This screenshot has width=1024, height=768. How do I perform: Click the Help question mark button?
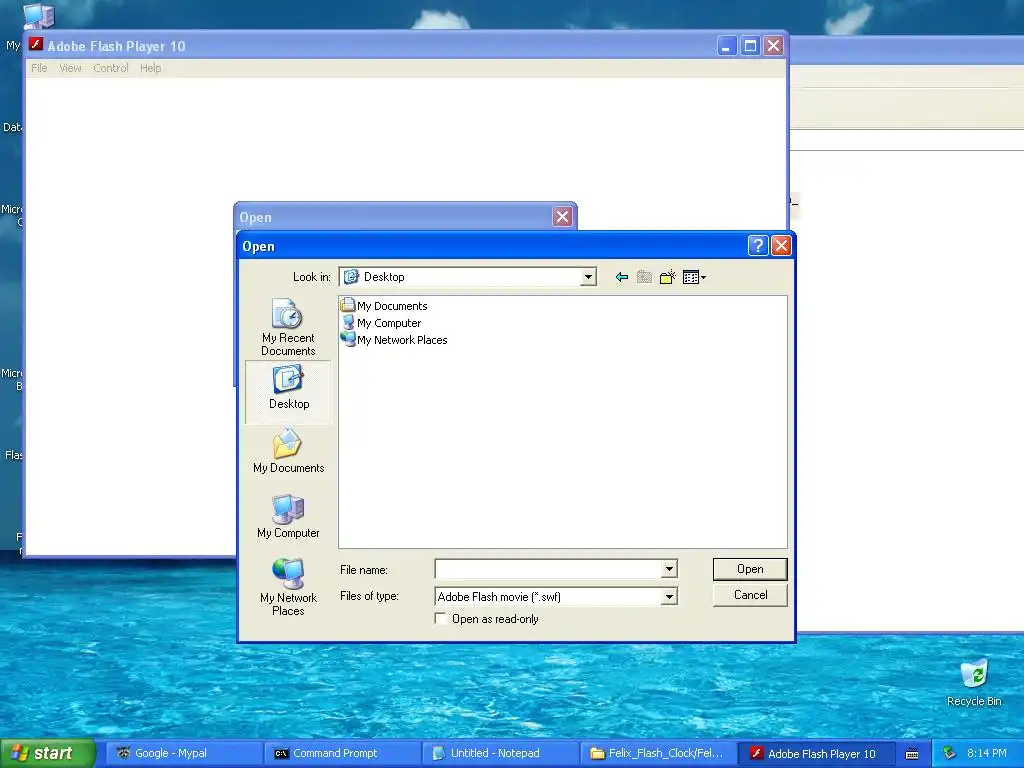coord(758,246)
